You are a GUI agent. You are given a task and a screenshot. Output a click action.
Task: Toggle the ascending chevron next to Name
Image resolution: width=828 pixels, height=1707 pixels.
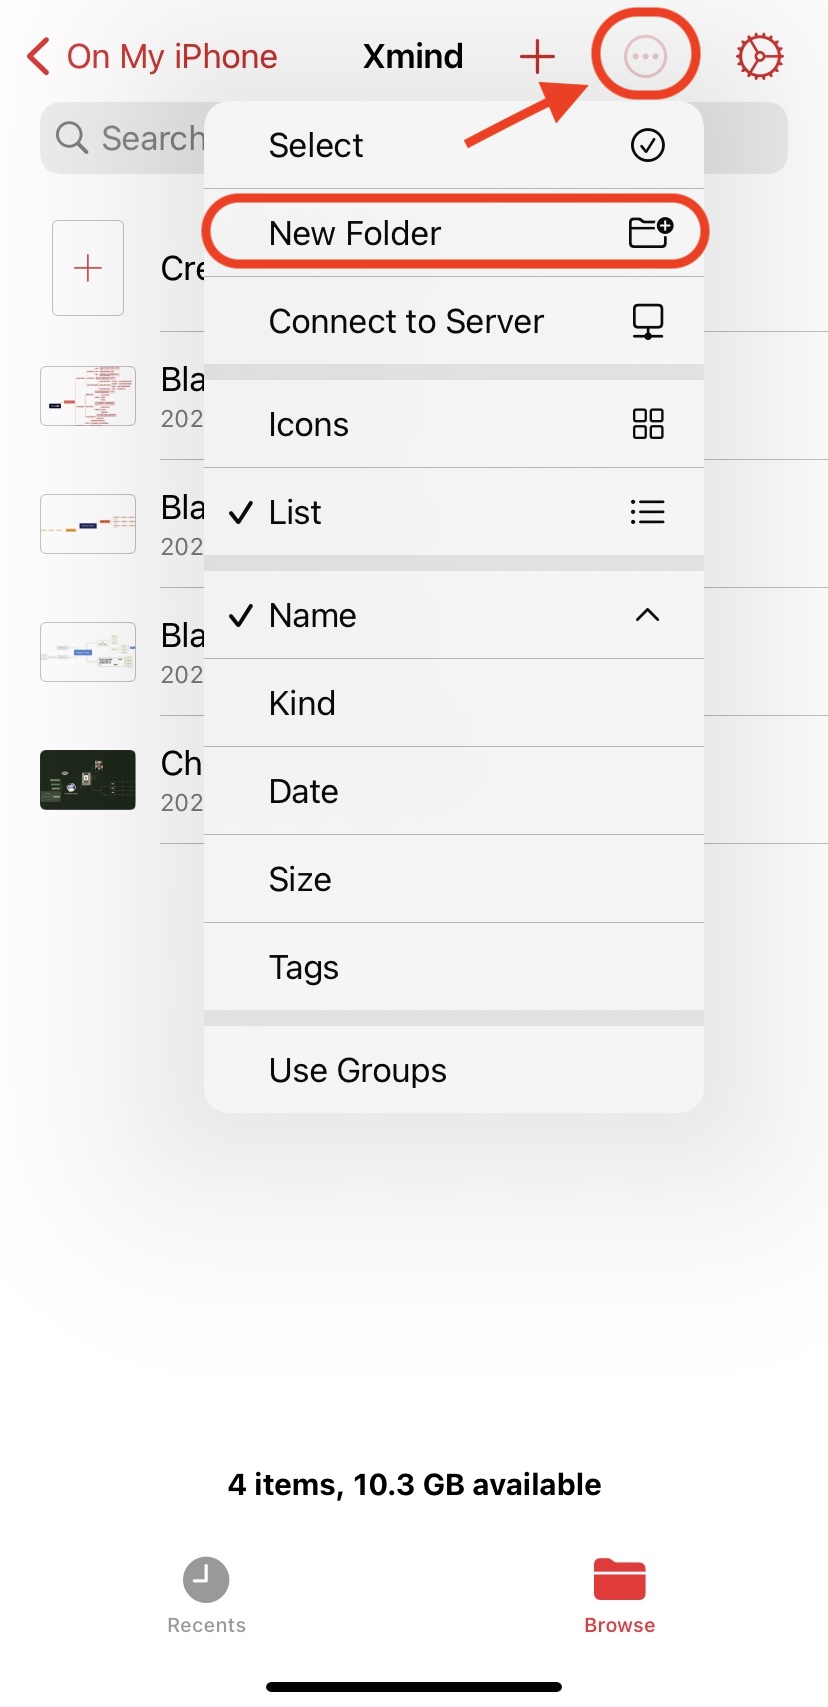(648, 615)
